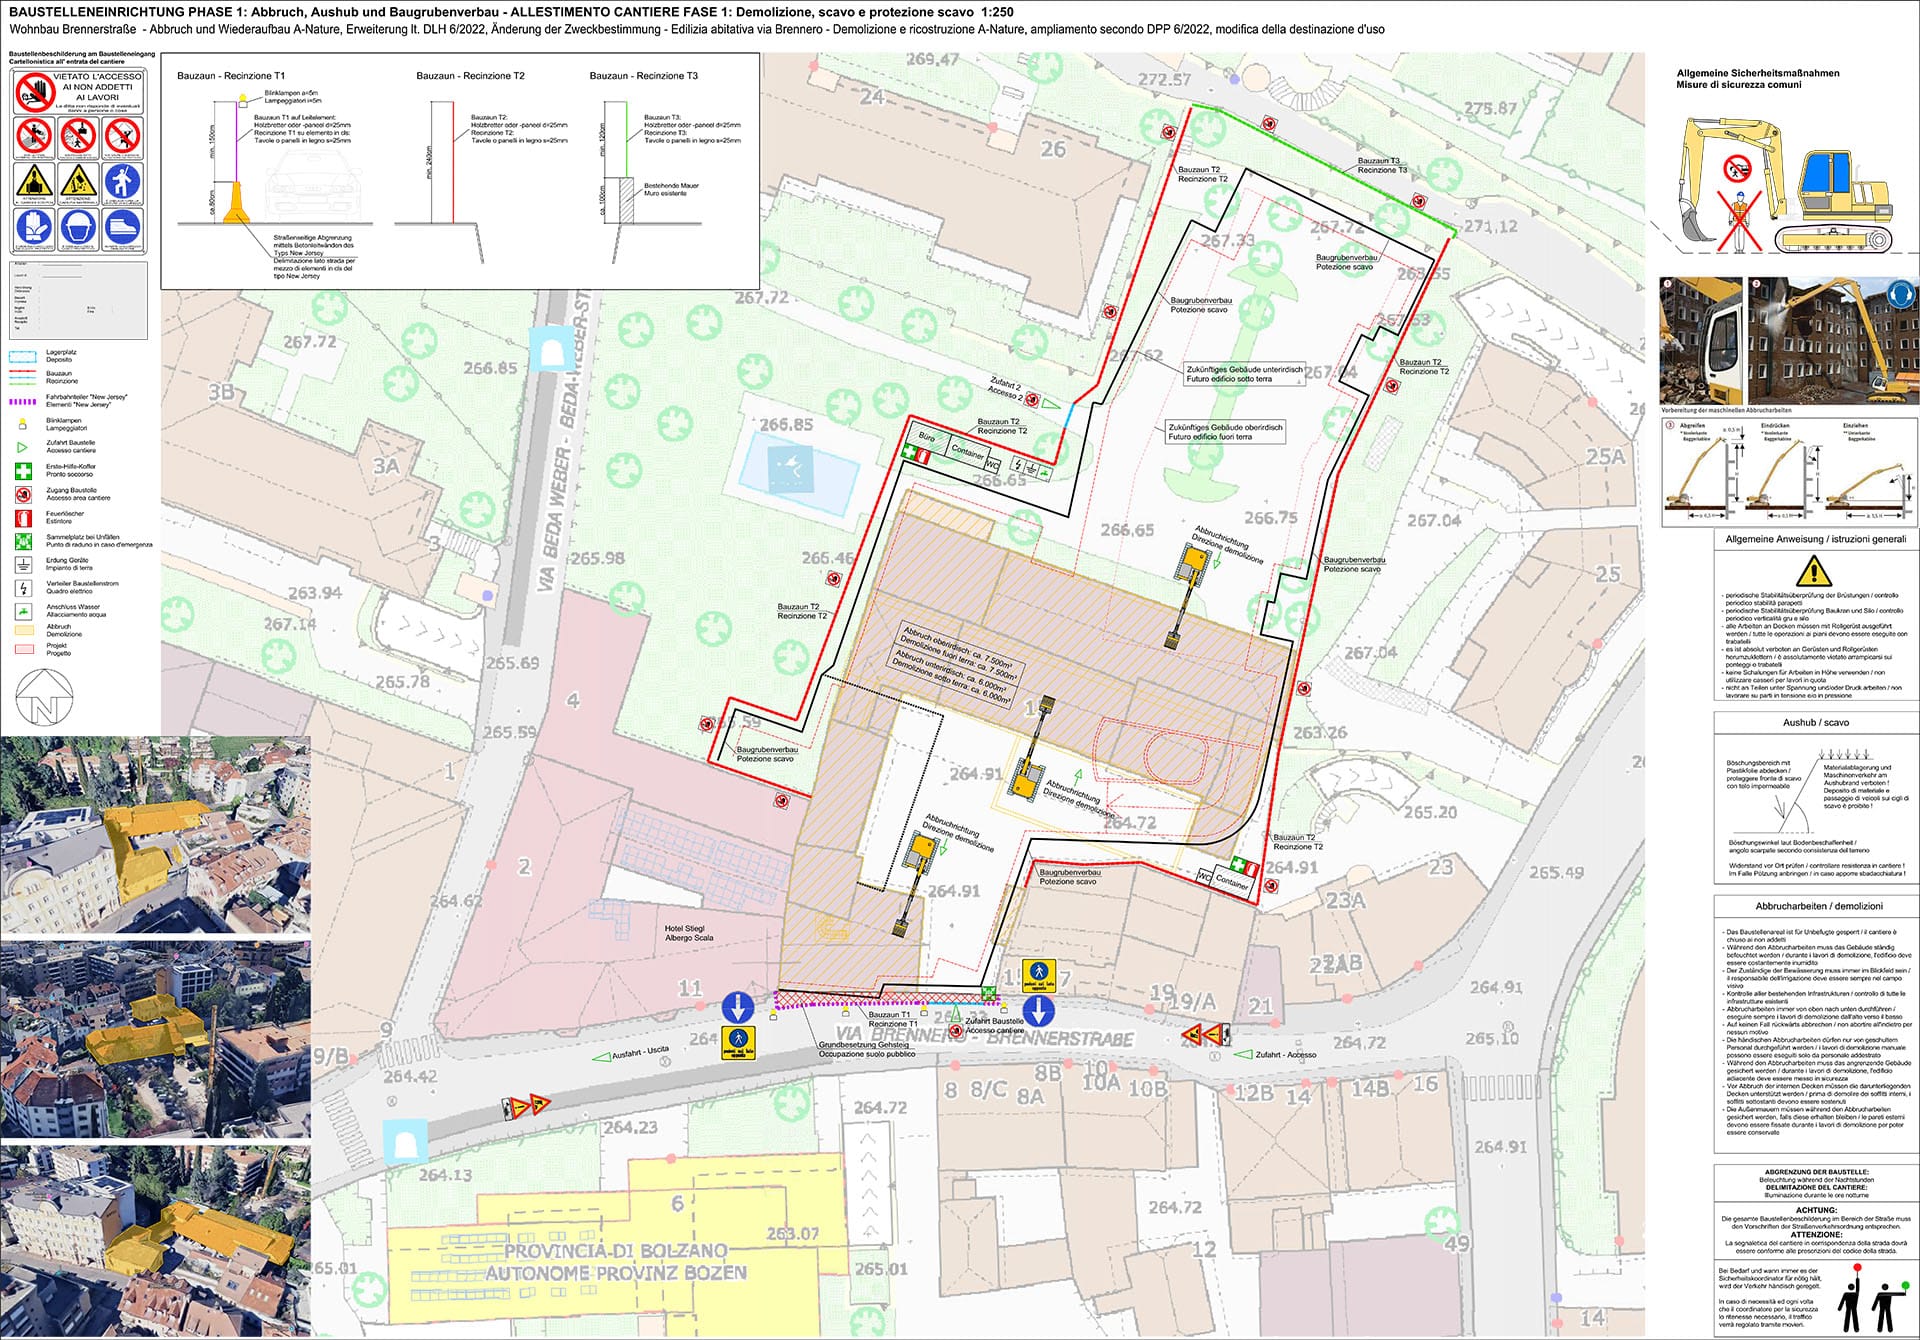This screenshot has width=1920, height=1340.
Task: Click the Erste-Hilfe-Koffer green cross legend icon
Action: tap(22, 470)
